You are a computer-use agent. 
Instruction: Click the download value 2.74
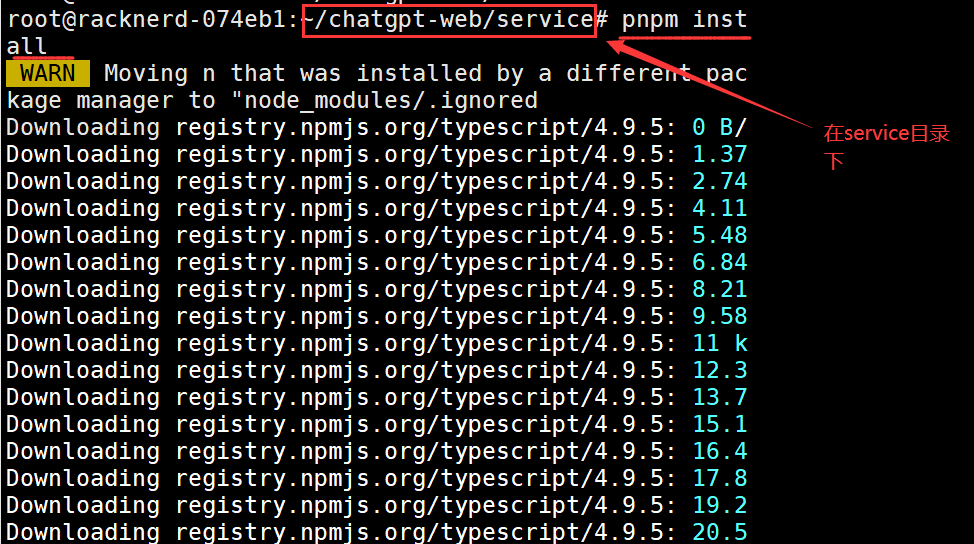[x=719, y=181]
